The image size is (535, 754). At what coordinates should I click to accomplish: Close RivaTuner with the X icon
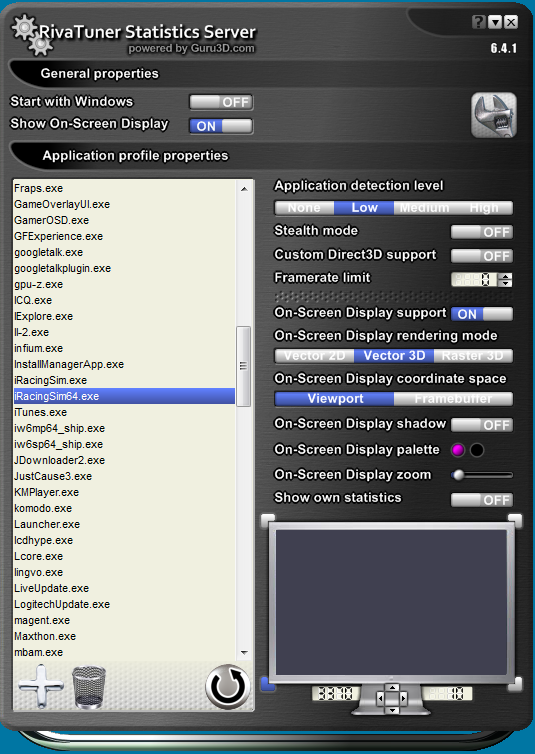pyautogui.click(x=511, y=22)
